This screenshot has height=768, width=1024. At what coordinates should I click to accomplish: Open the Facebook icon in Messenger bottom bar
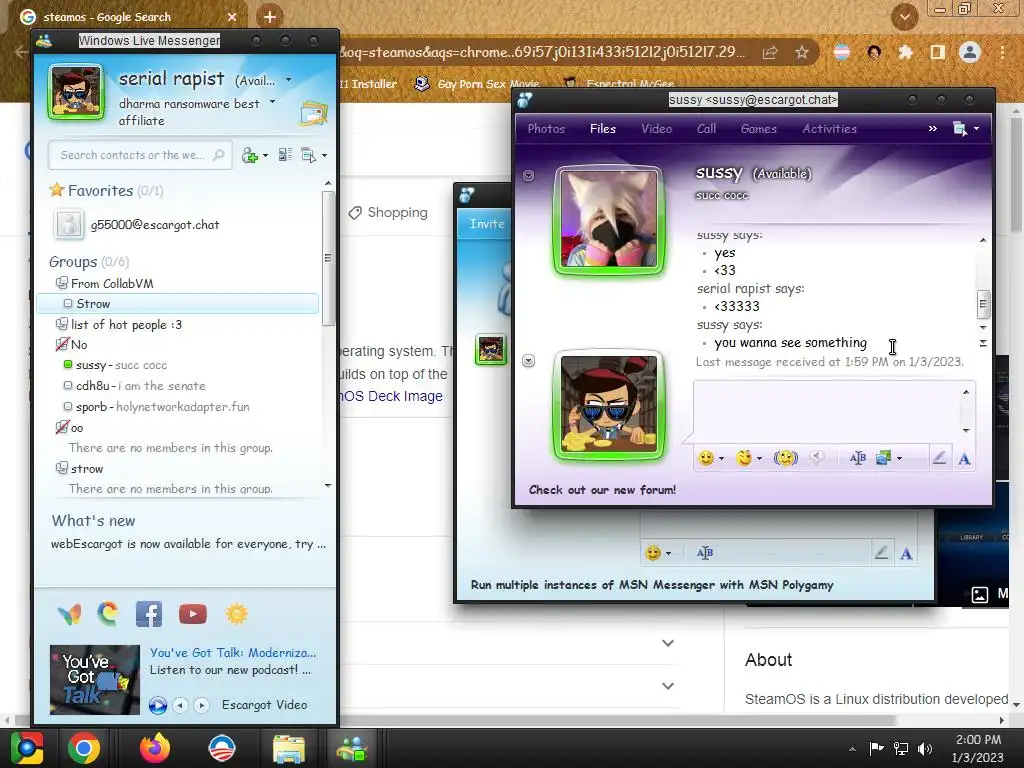(x=149, y=614)
